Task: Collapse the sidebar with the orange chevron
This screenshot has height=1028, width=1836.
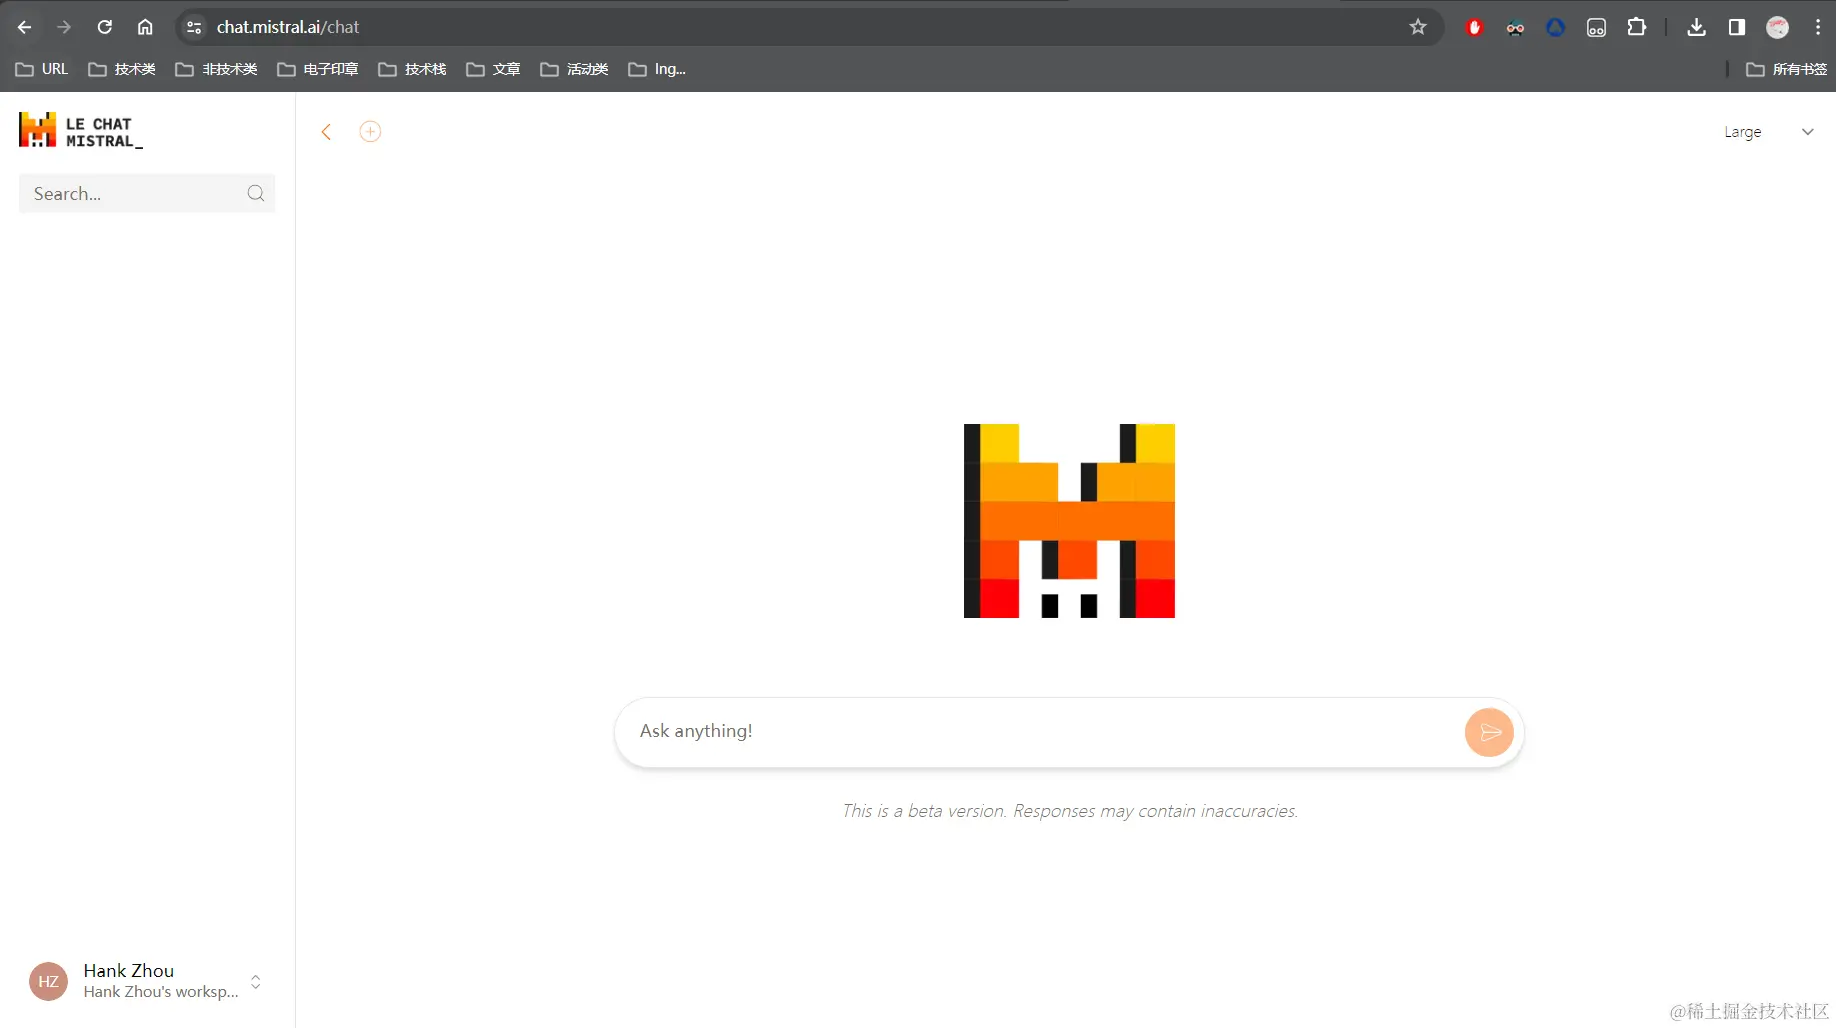Action: tap(326, 132)
